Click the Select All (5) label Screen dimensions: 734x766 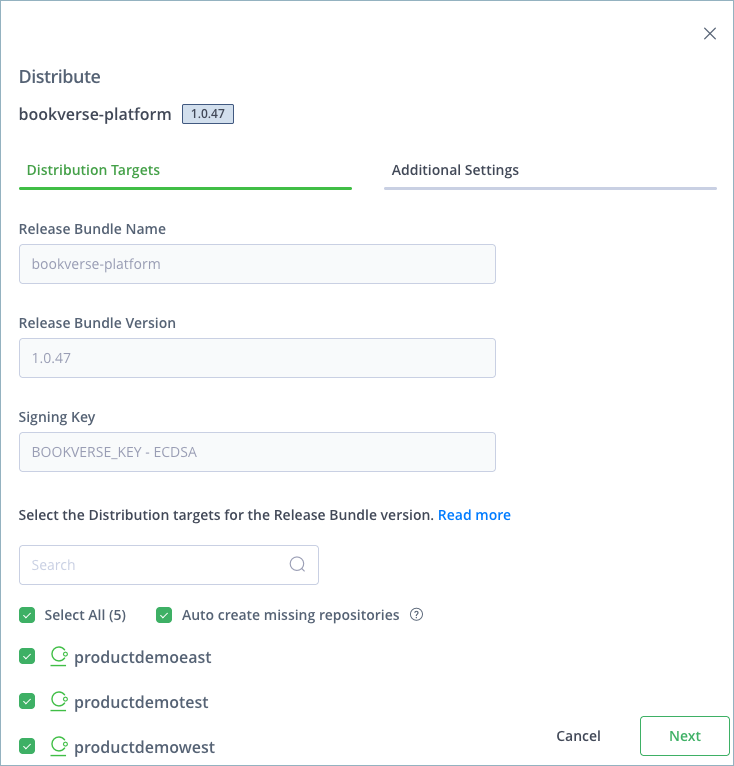85,615
